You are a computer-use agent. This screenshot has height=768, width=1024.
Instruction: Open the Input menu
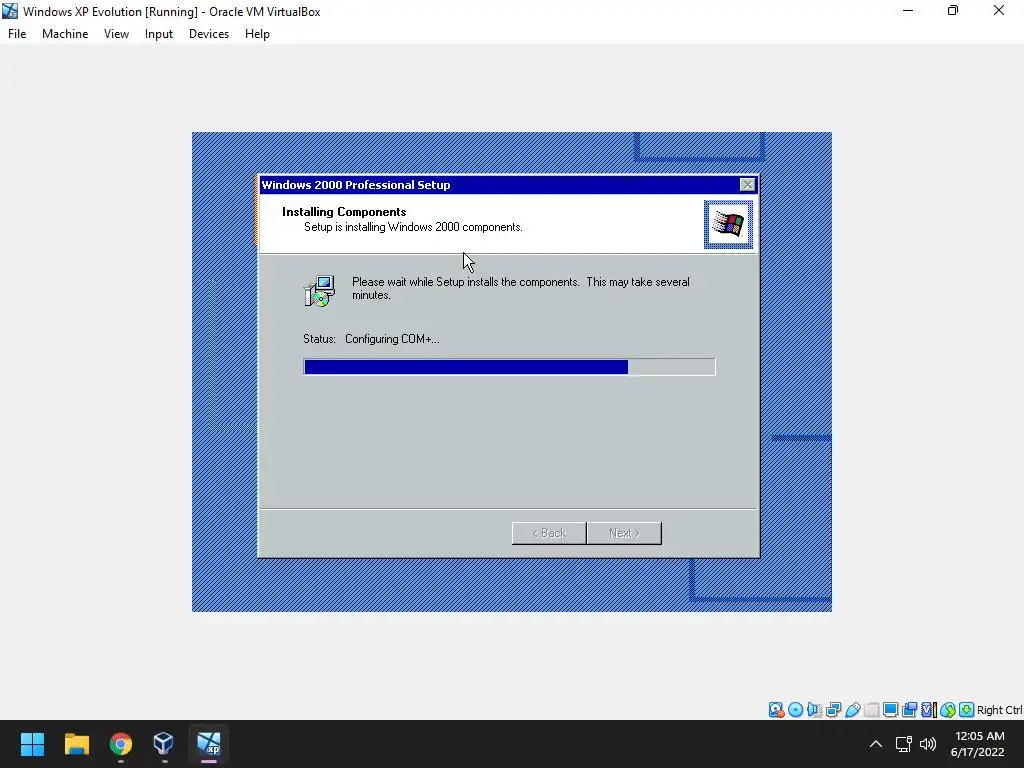click(x=159, y=34)
